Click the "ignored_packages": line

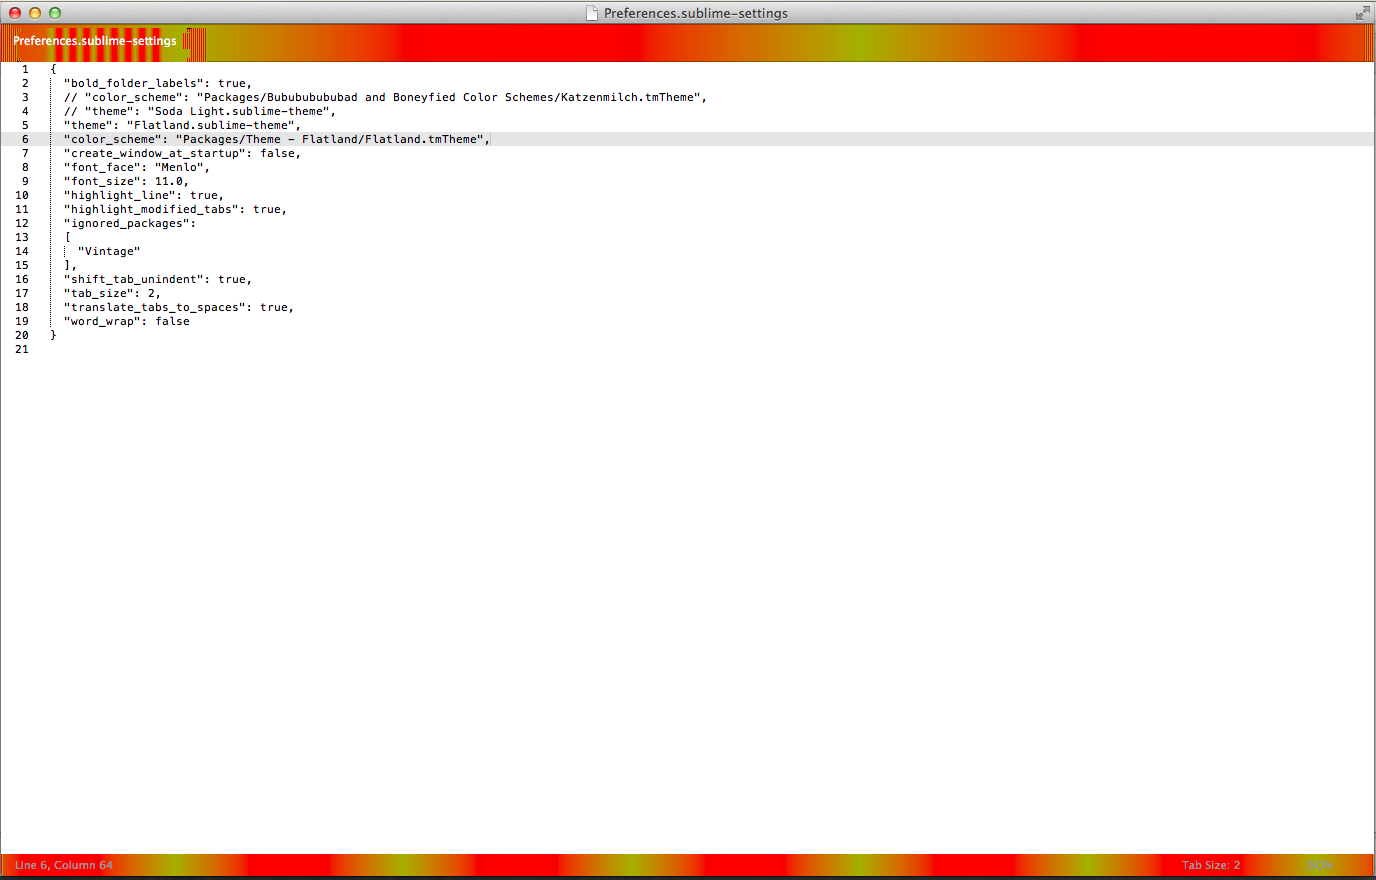point(130,224)
